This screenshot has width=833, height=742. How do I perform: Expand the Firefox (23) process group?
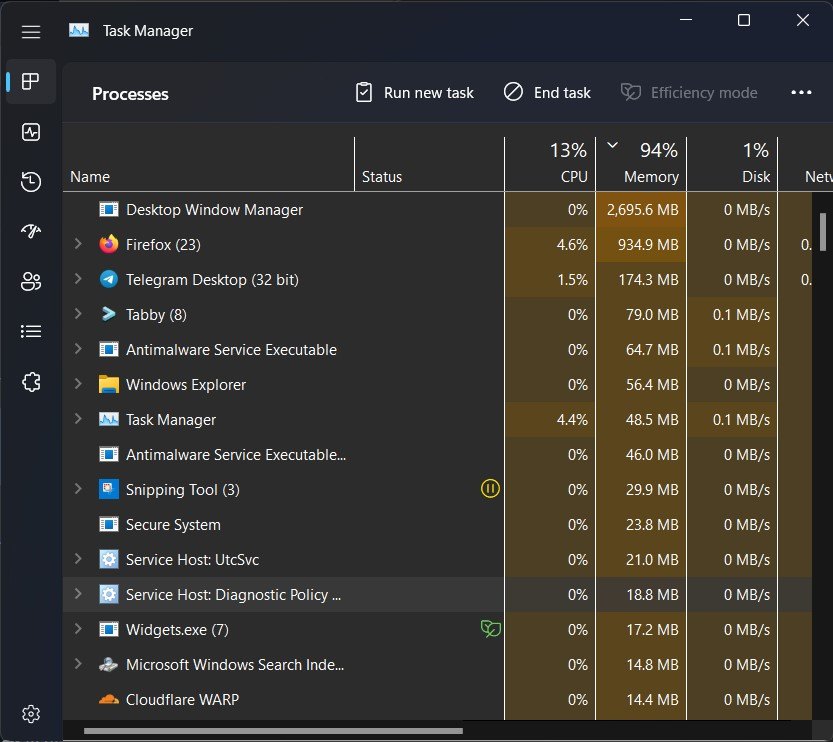point(78,244)
